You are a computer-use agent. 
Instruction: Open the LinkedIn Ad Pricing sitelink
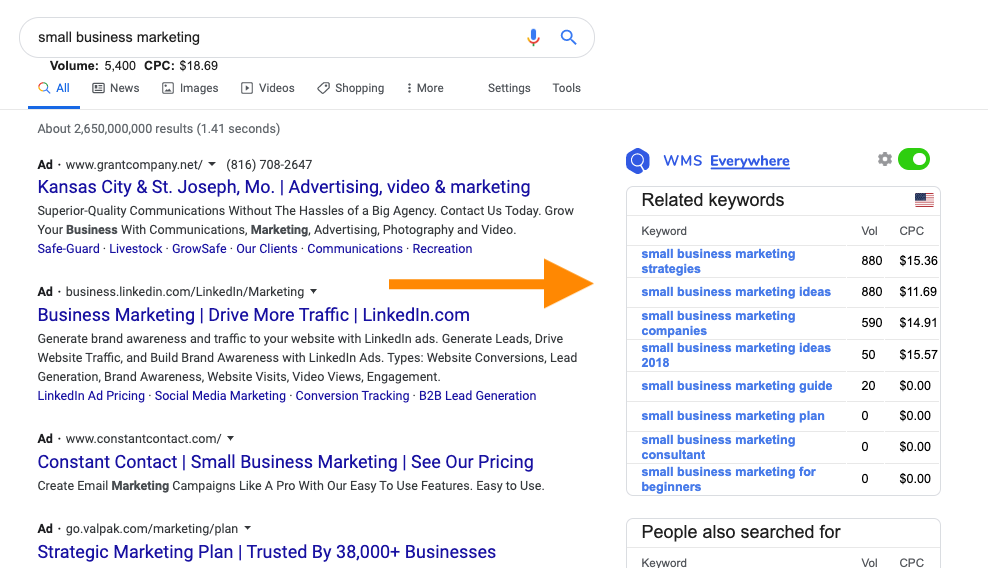tap(91, 396)
